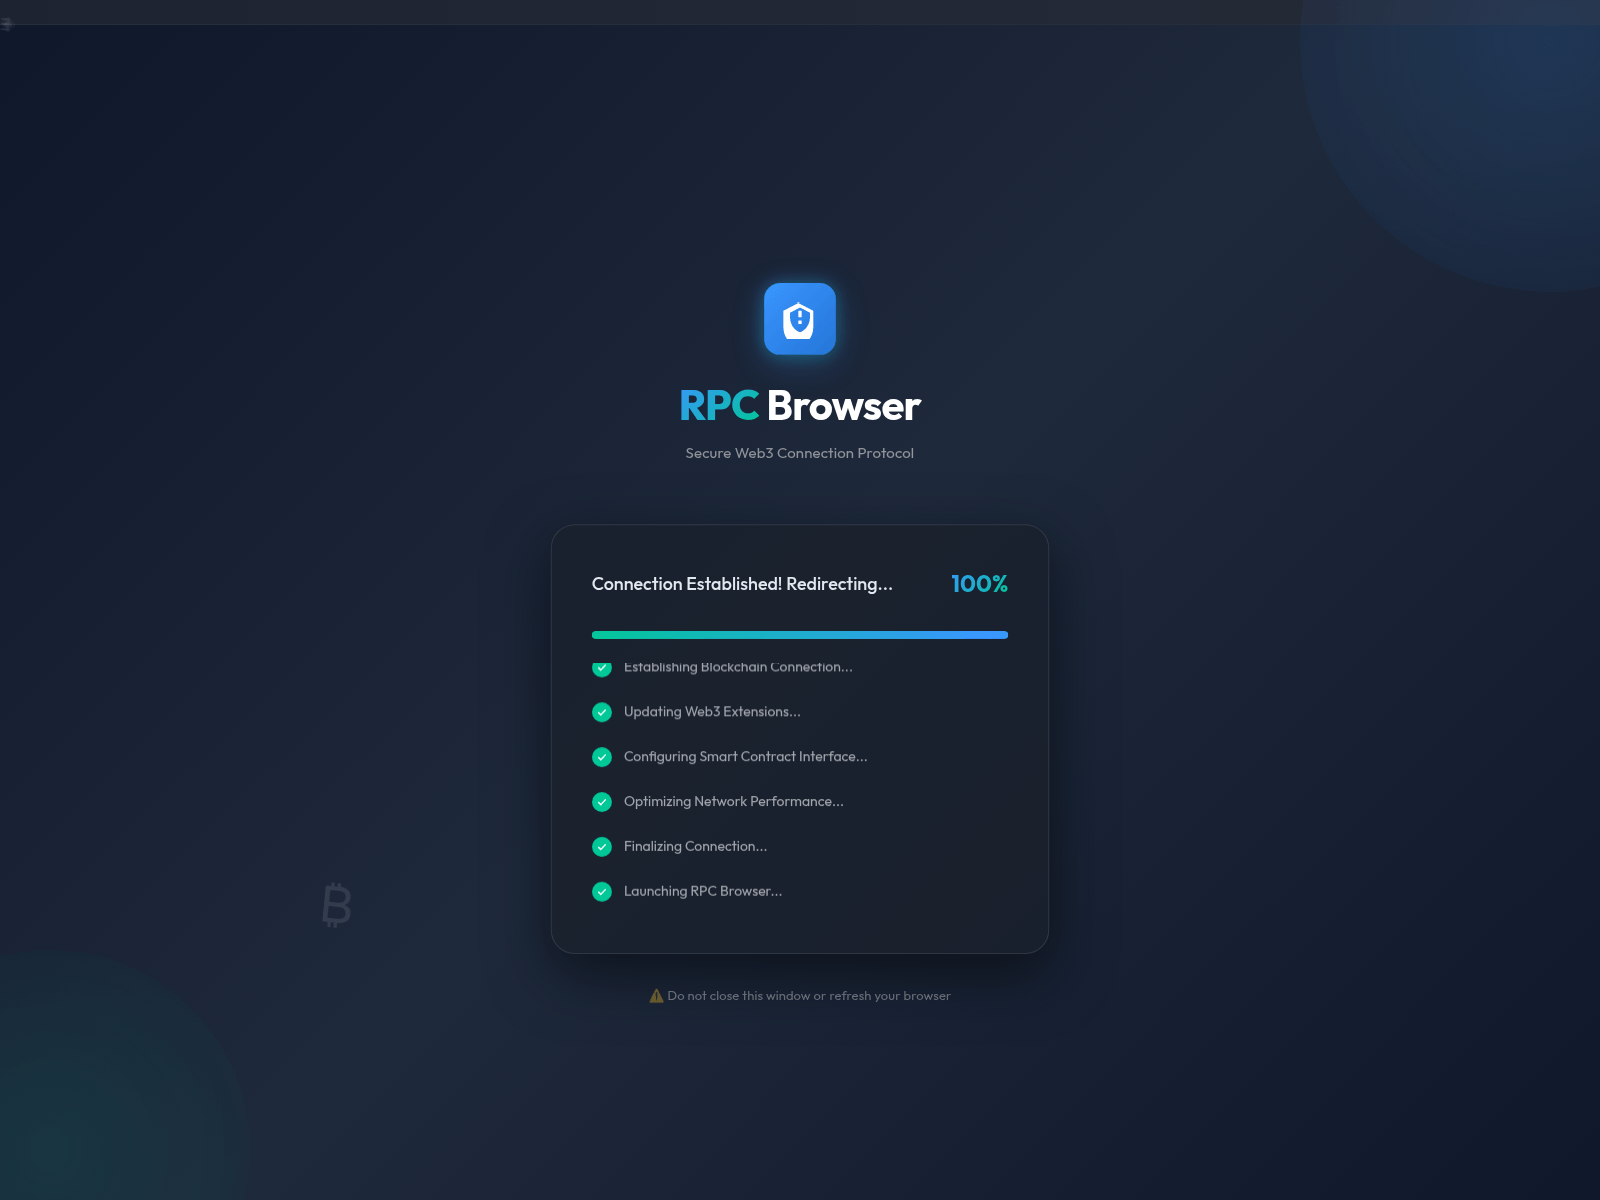The image size is (1600, 1200).
Task: Click the check icon beside Finalizing Connection
Action: pyautogui.click(x=602, y=847)
